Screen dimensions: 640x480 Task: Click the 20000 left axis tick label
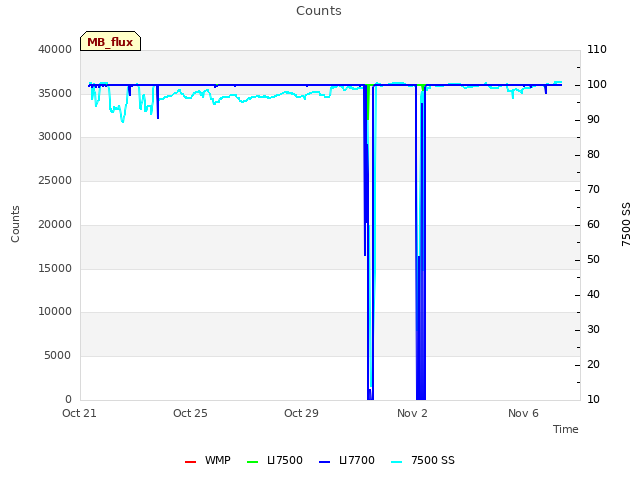[55, 224]
